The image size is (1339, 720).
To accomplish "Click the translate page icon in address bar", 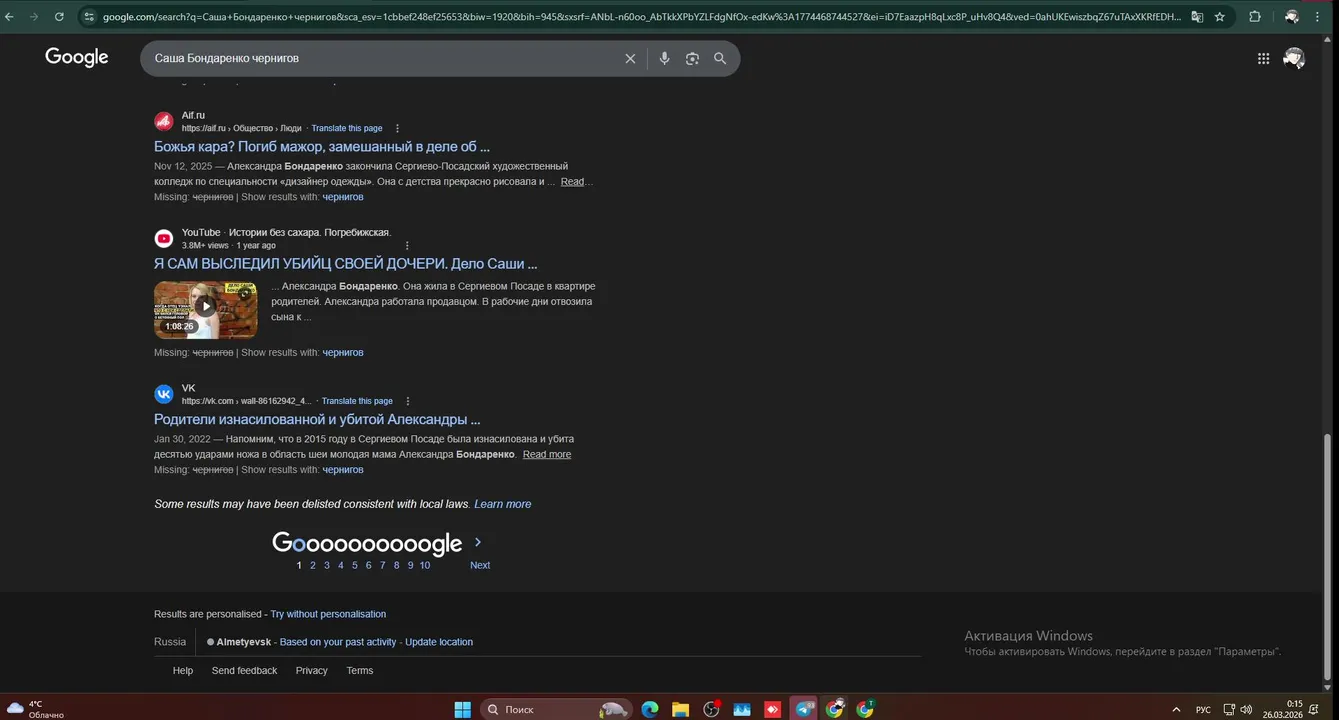I will click(1196, 17).
